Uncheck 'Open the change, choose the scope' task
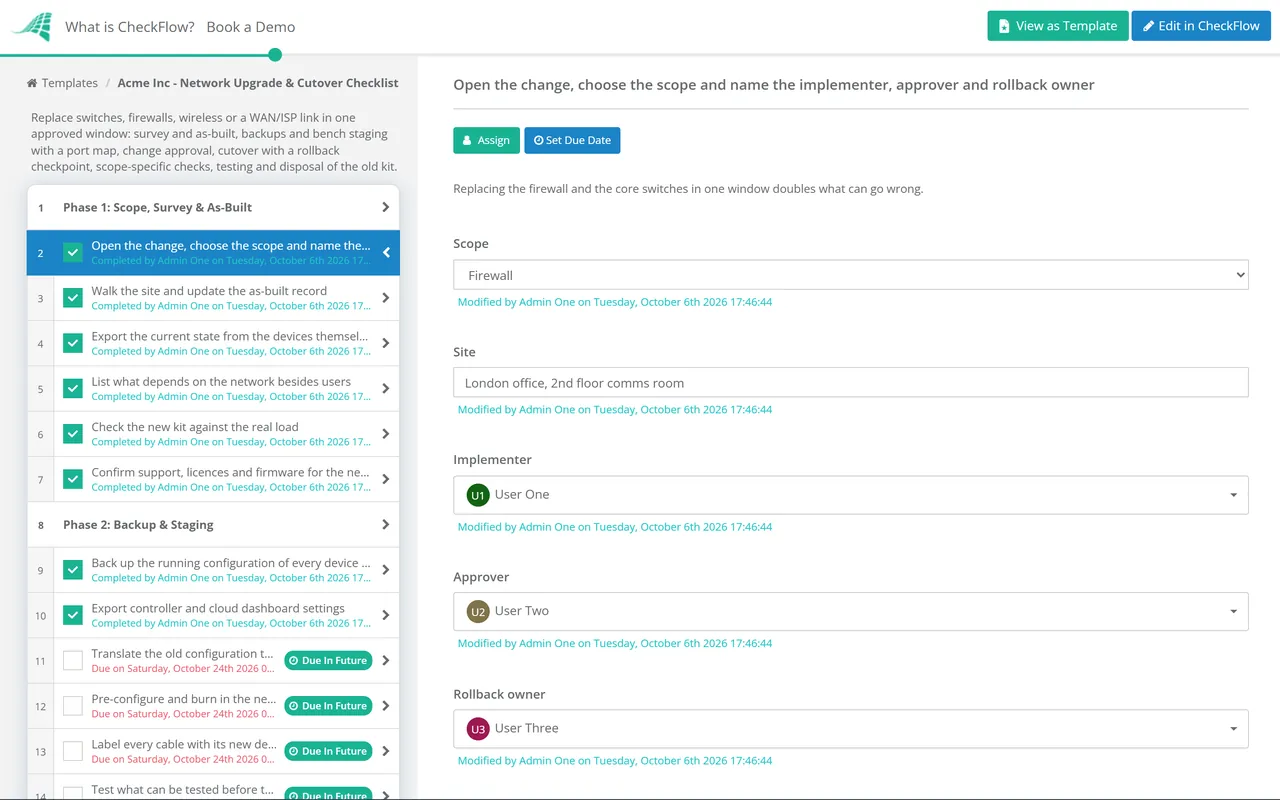Viewport: 1280px width, 800px height. (x=73, y=253)
